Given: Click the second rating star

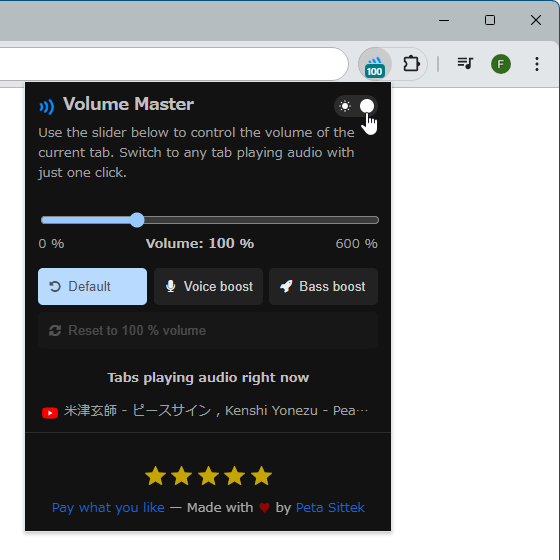Looking at the screenshot, I should pyautogui.click(x=182, y=476).
